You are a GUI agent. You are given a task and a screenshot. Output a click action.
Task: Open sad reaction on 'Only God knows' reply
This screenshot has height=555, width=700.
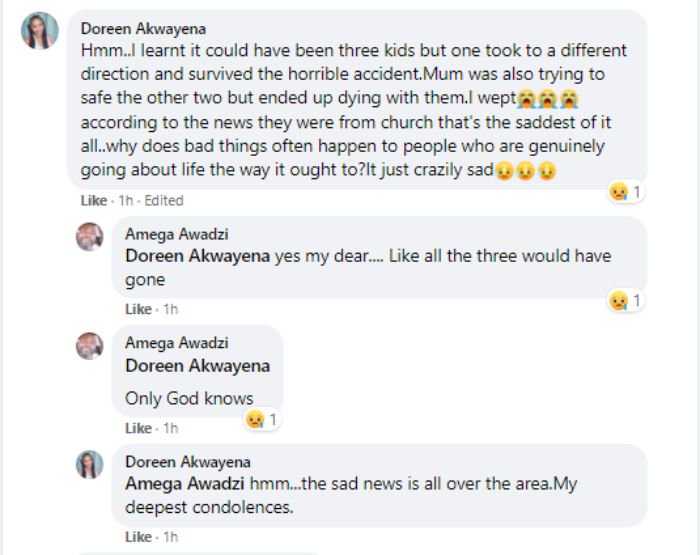click(x=263, y=419)
